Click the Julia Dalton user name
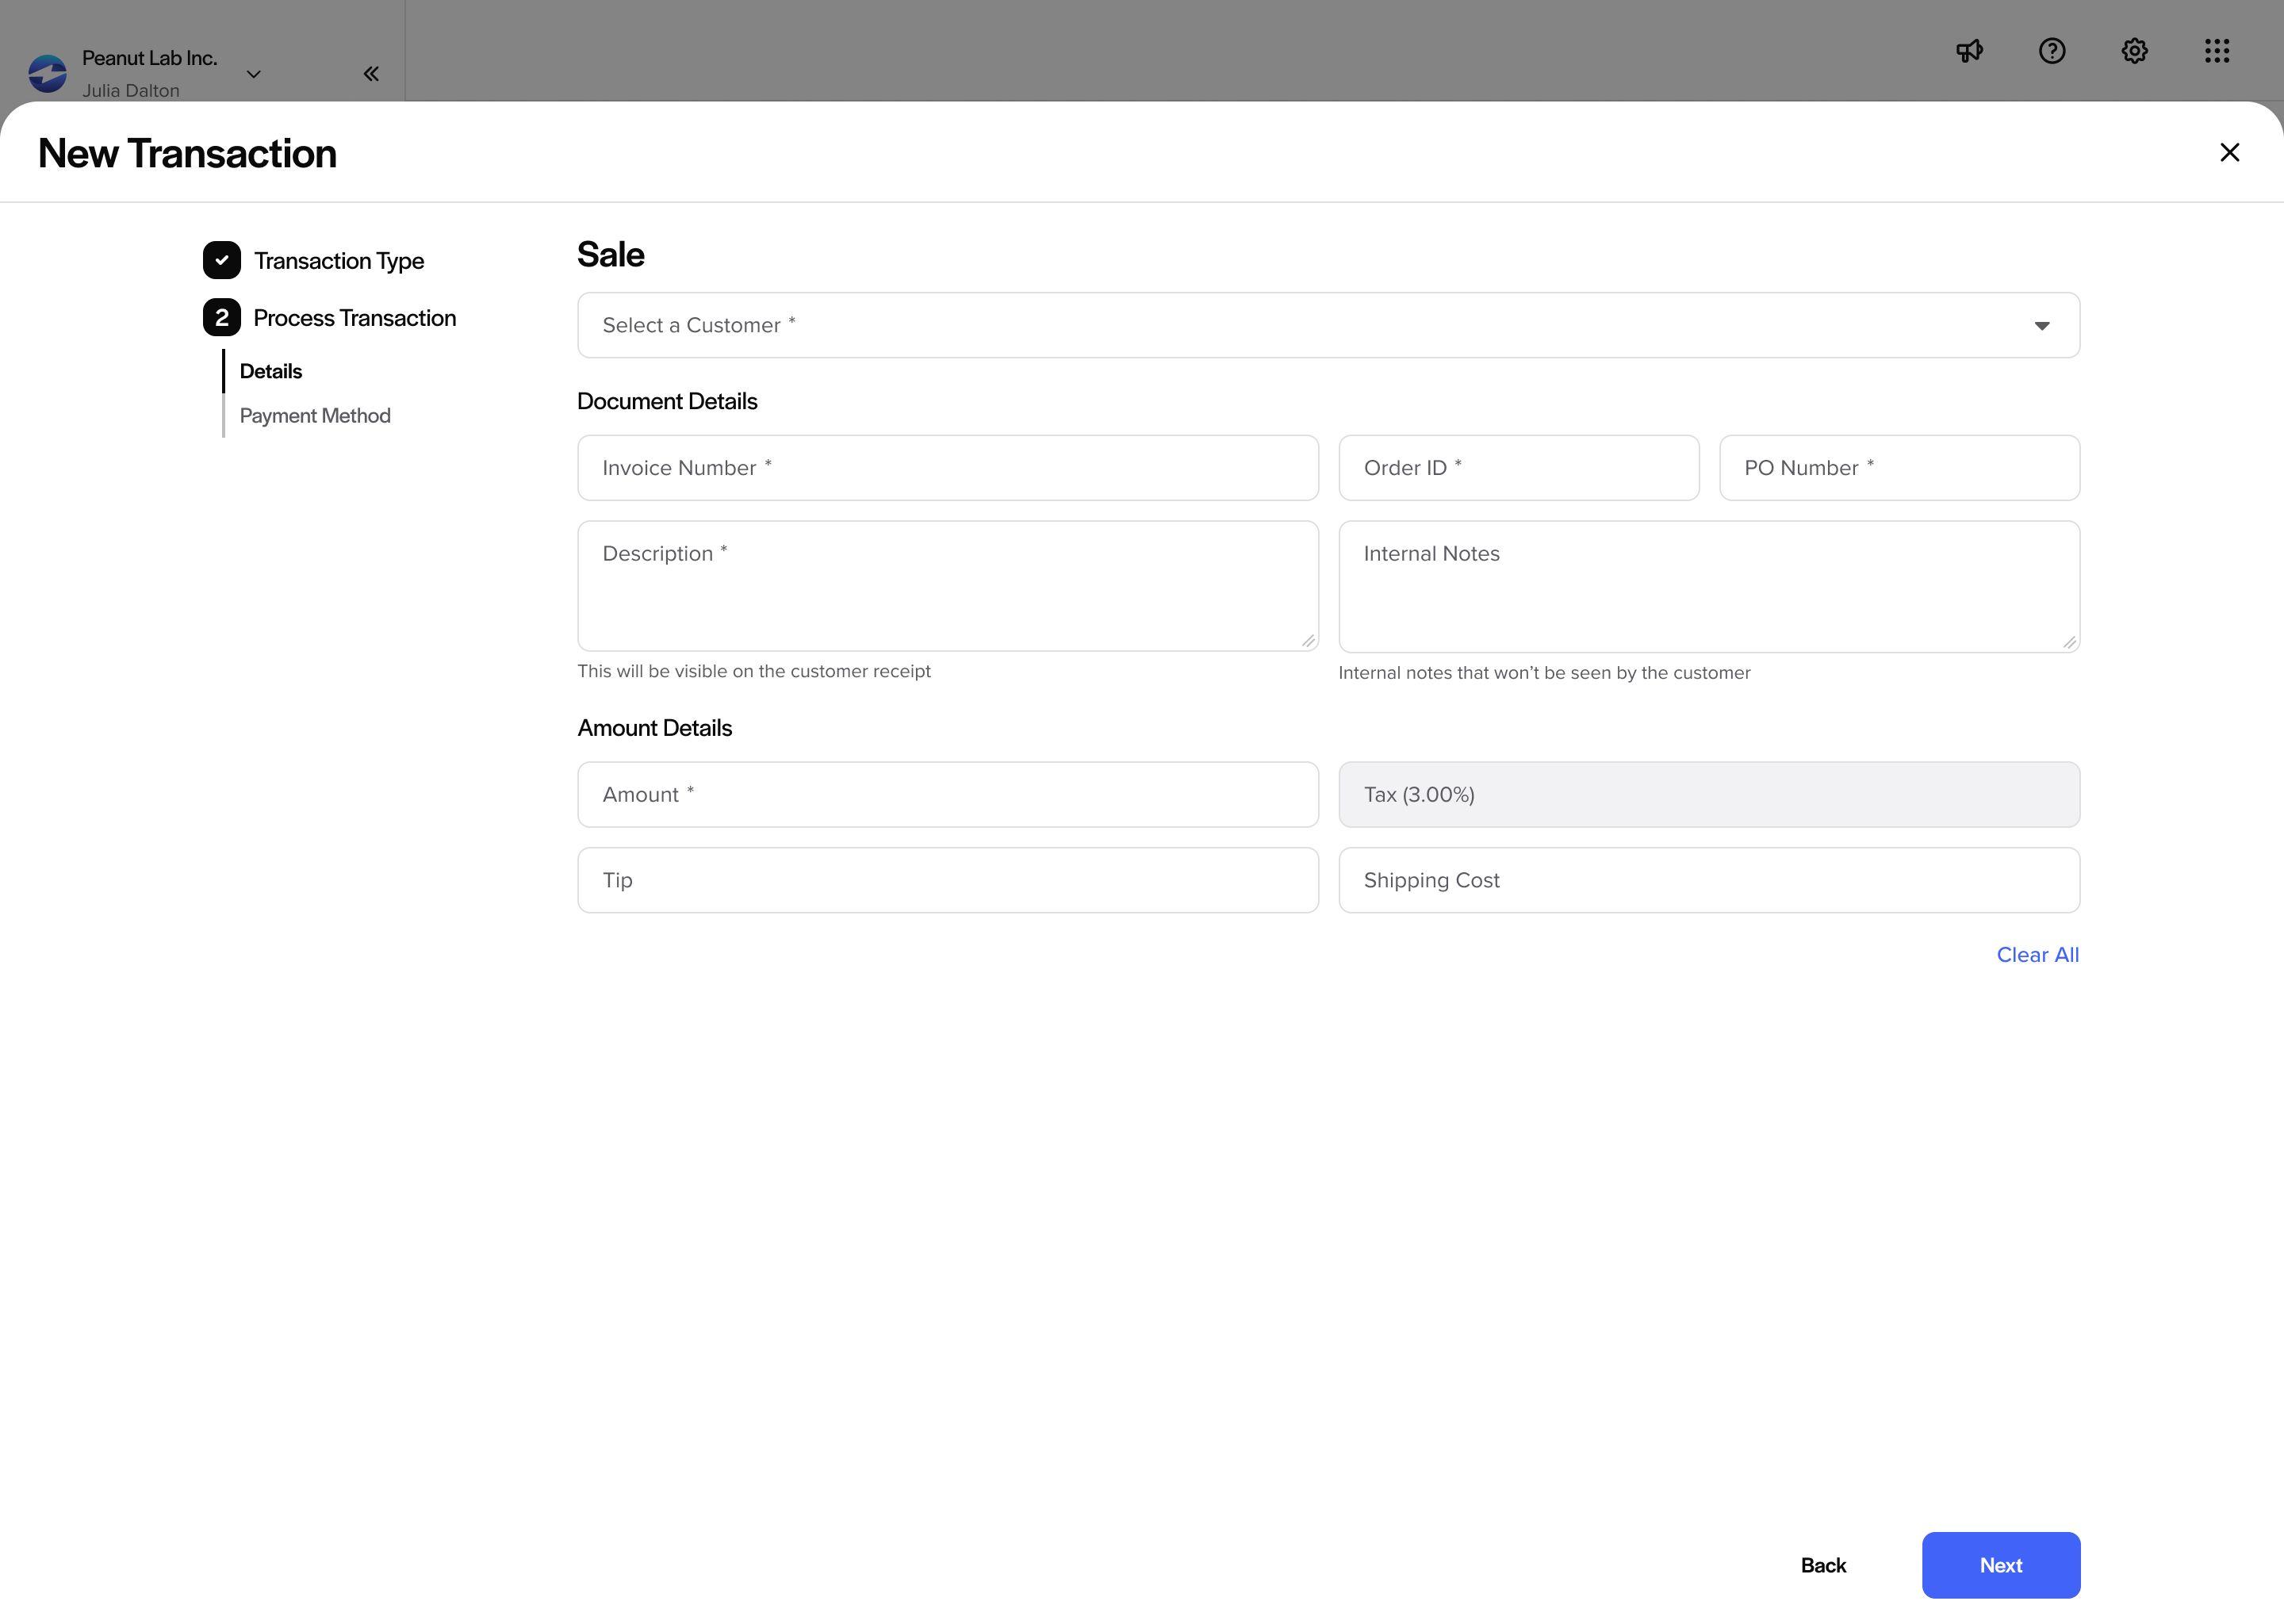Image resolution: width=2284 pixels, height=1624 pixels. click(x=131, y=91)
